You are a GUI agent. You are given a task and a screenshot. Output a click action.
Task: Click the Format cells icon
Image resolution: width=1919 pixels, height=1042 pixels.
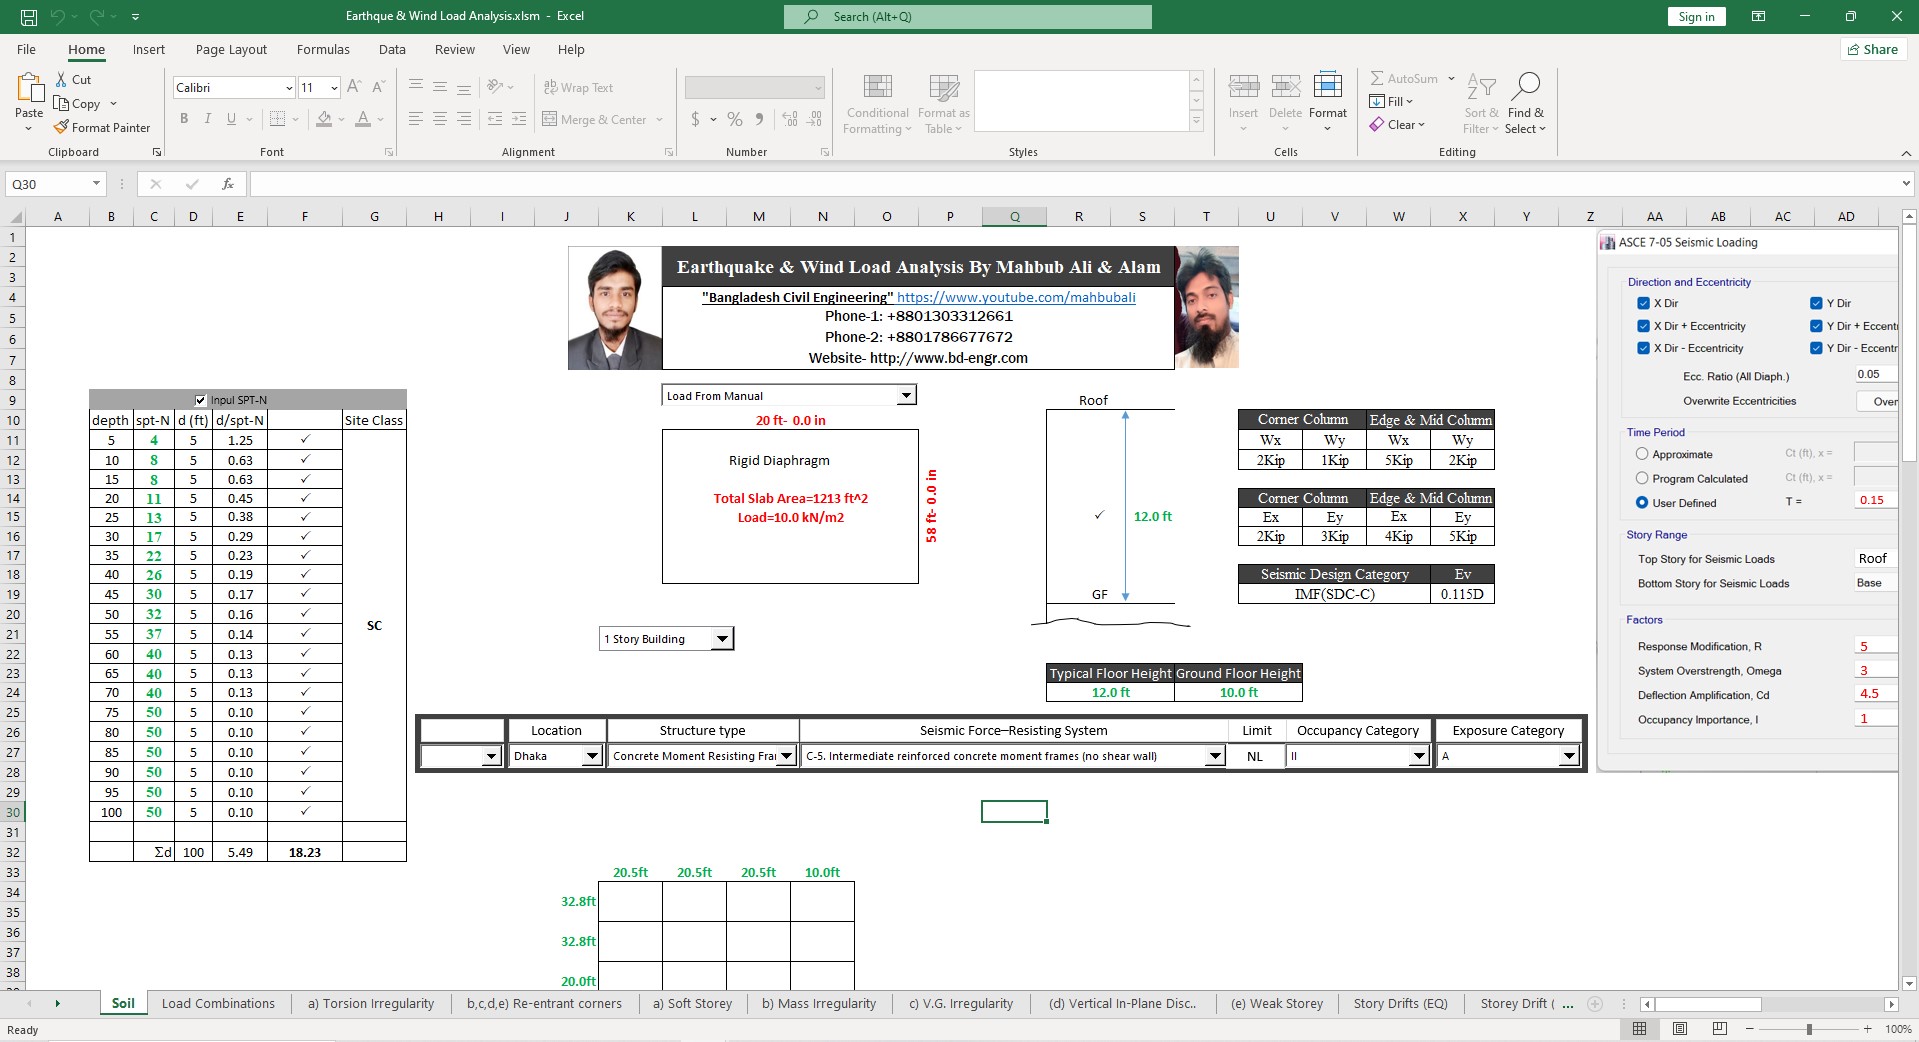[1327, 86]
